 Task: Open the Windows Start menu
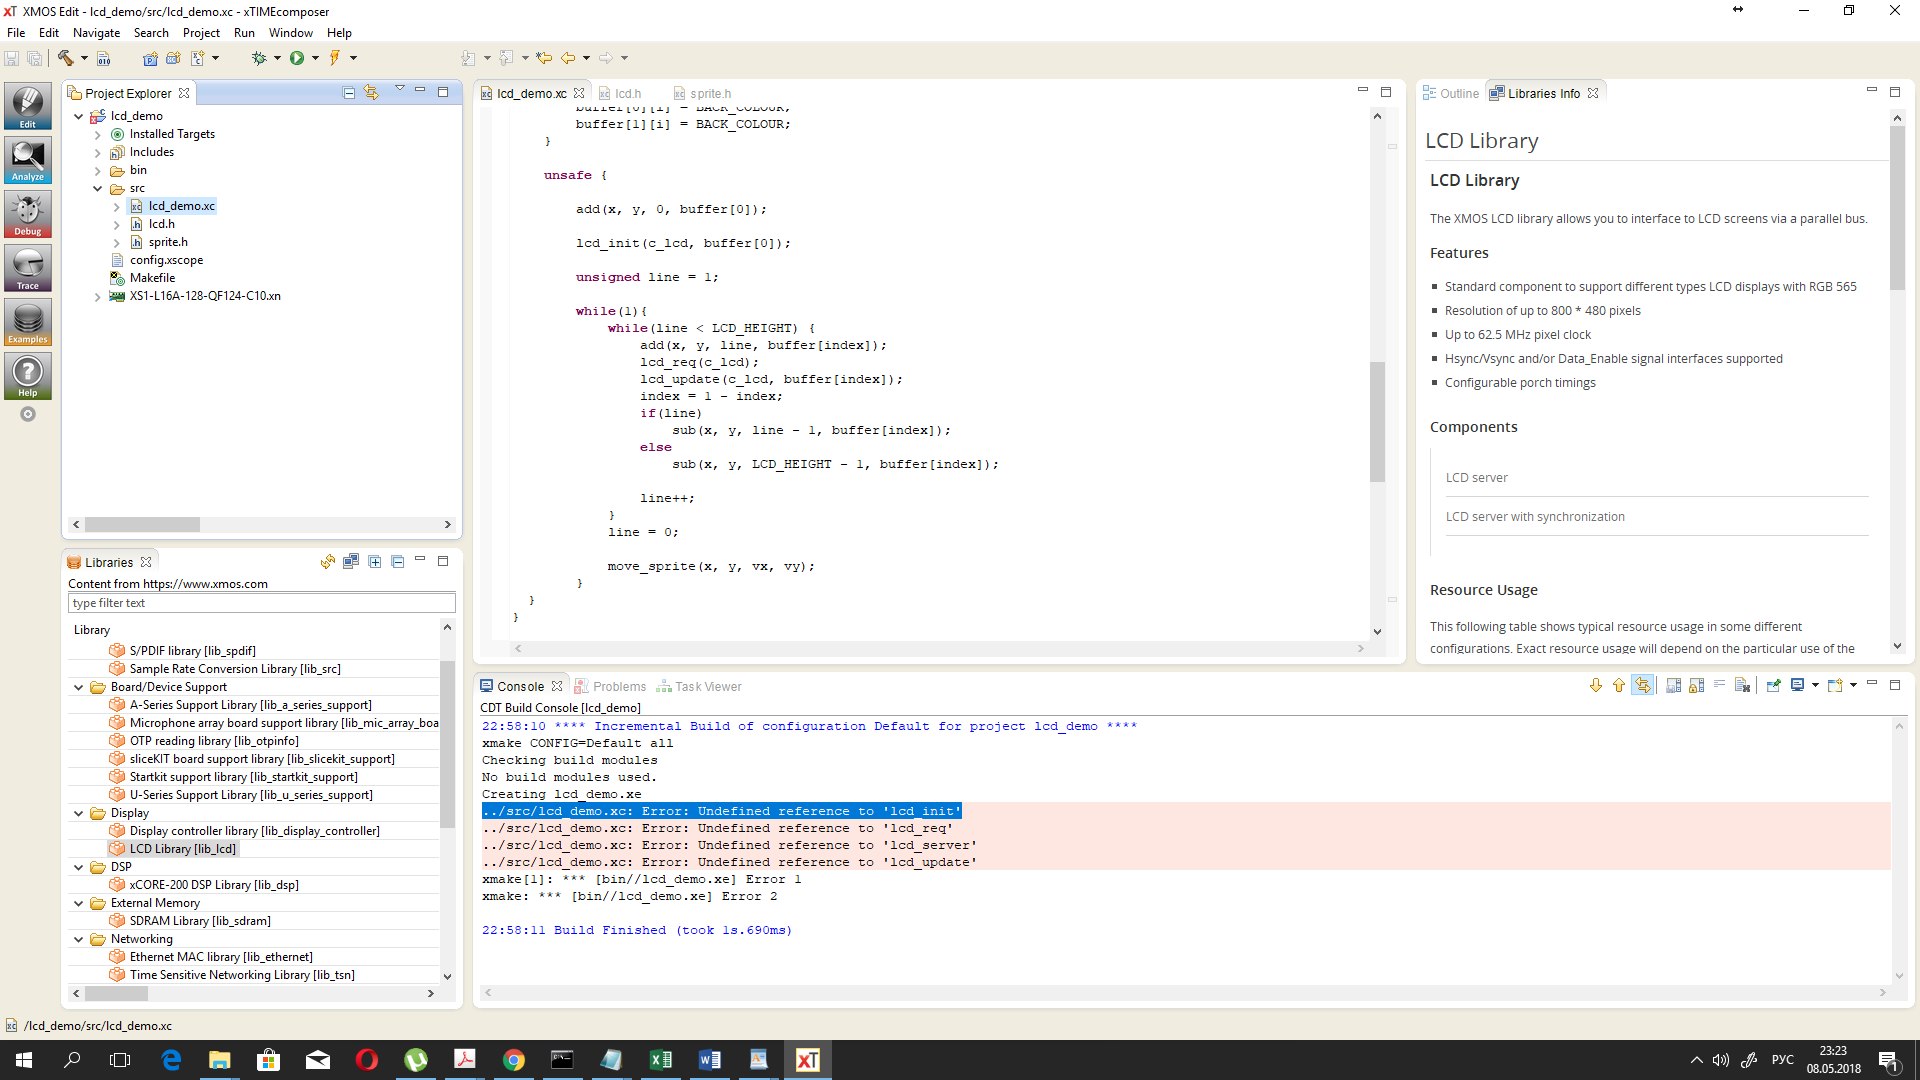[24, 1060]
